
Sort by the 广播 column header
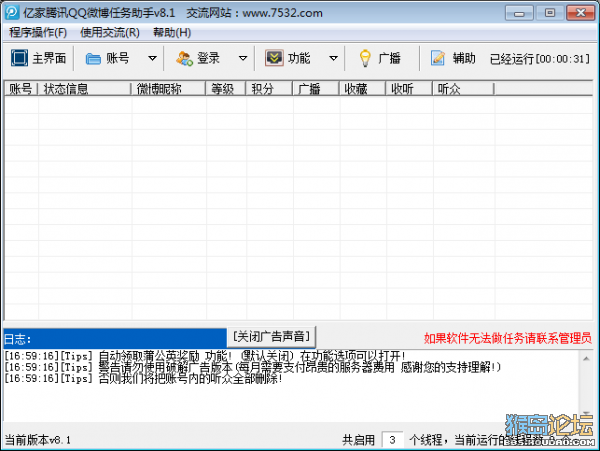point(316,89)
